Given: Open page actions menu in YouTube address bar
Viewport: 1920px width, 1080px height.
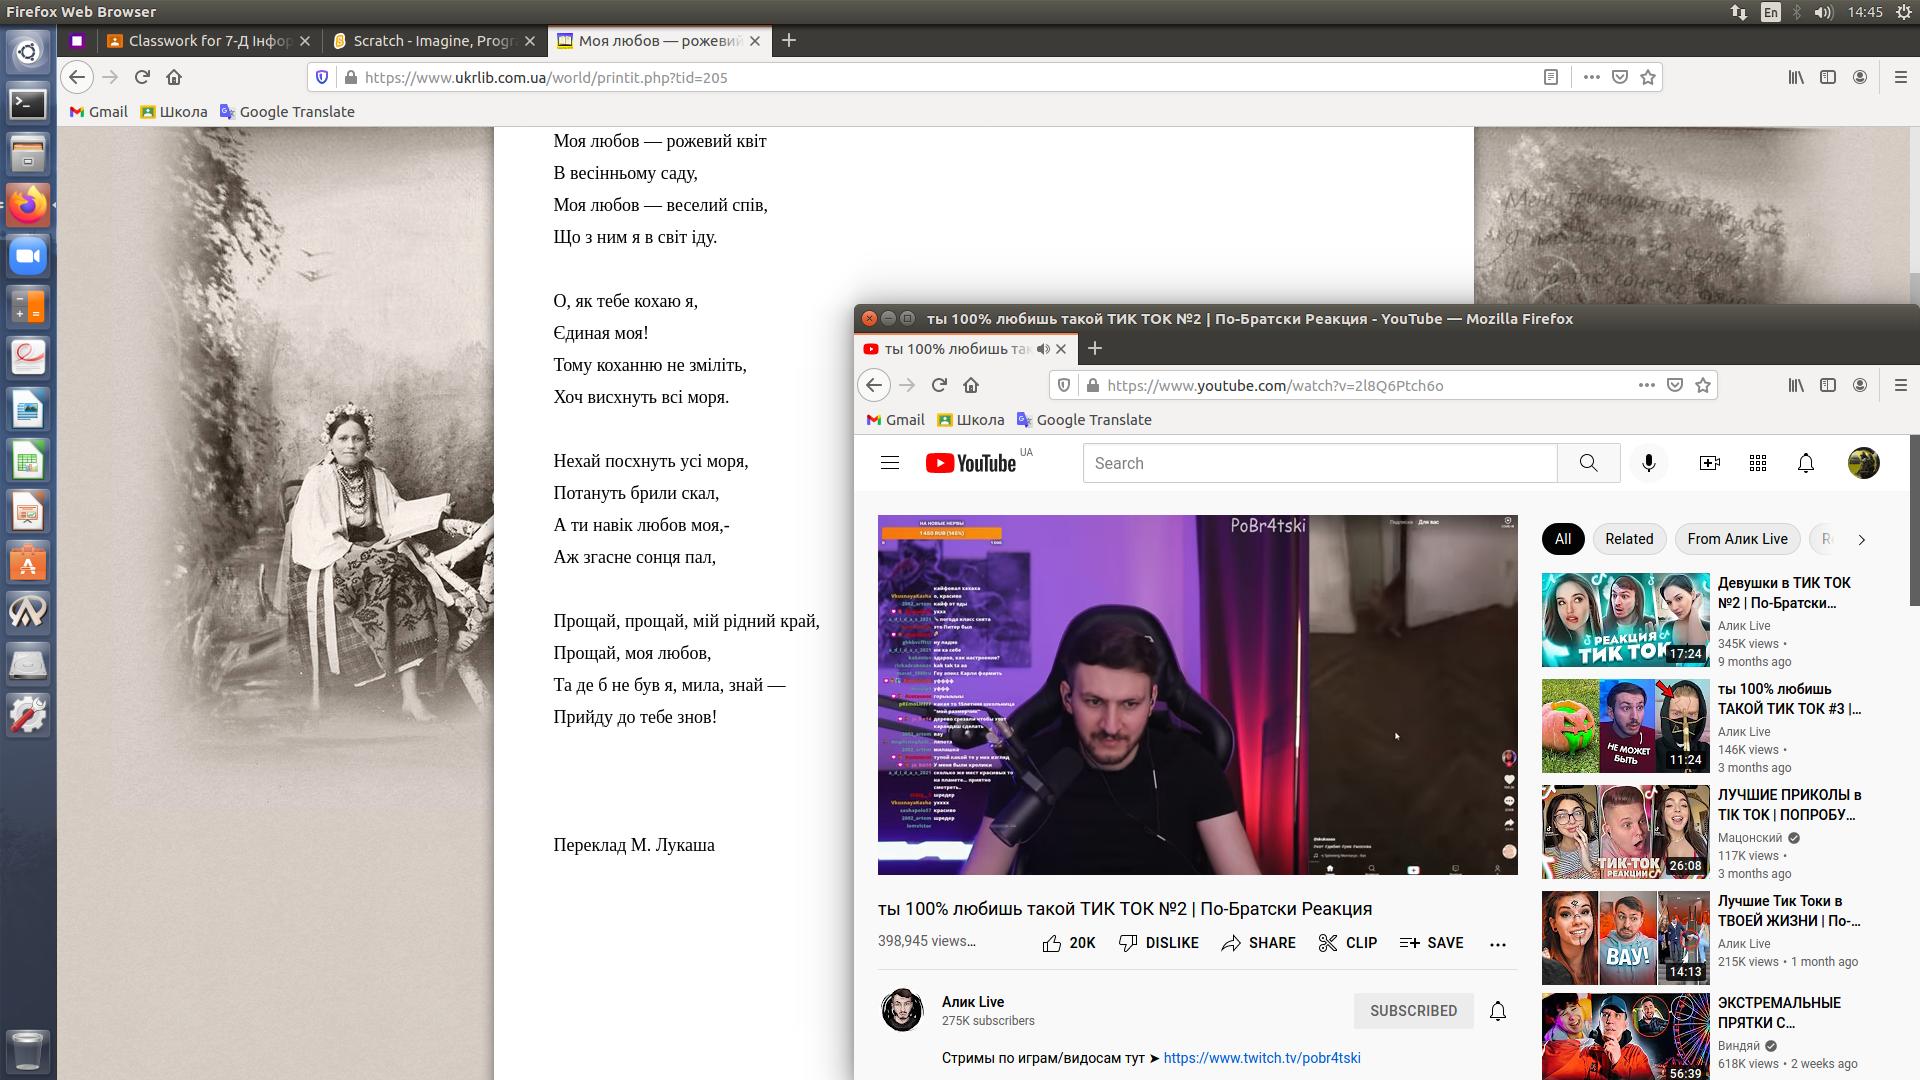Looking at the screenshot, I should [x=1646, y=385].
